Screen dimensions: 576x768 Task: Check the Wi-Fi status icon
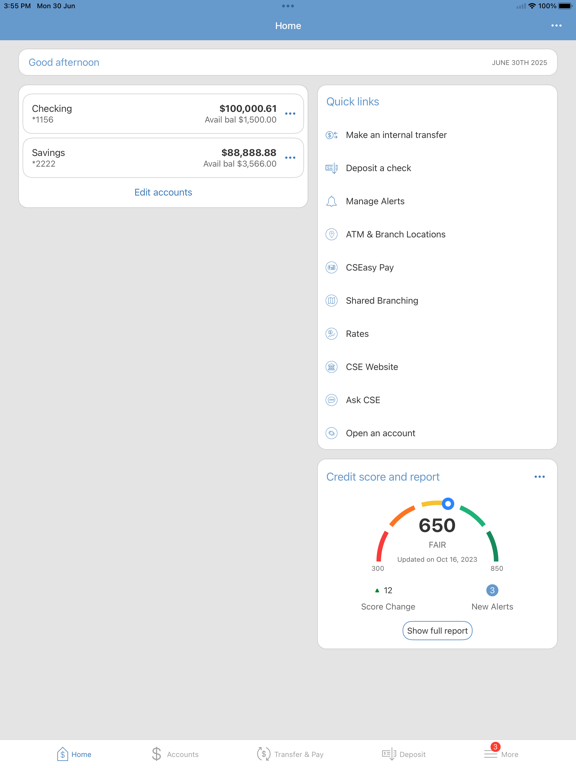532,6
